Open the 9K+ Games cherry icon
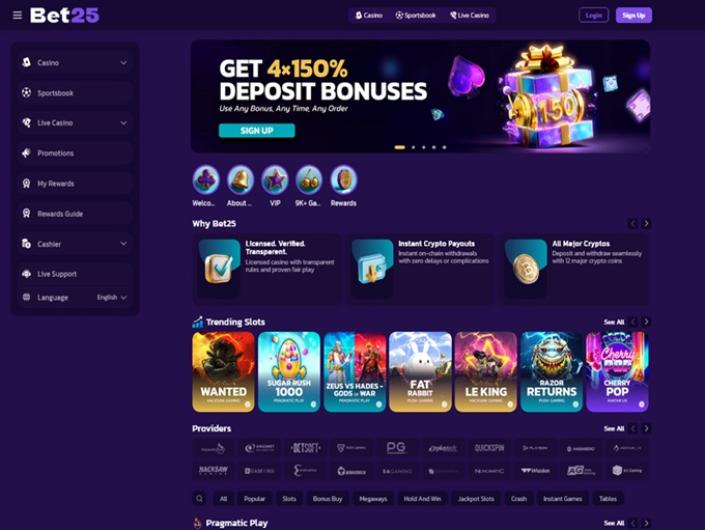The height and width of the screenshot is (530, 705). pos(309,179)
